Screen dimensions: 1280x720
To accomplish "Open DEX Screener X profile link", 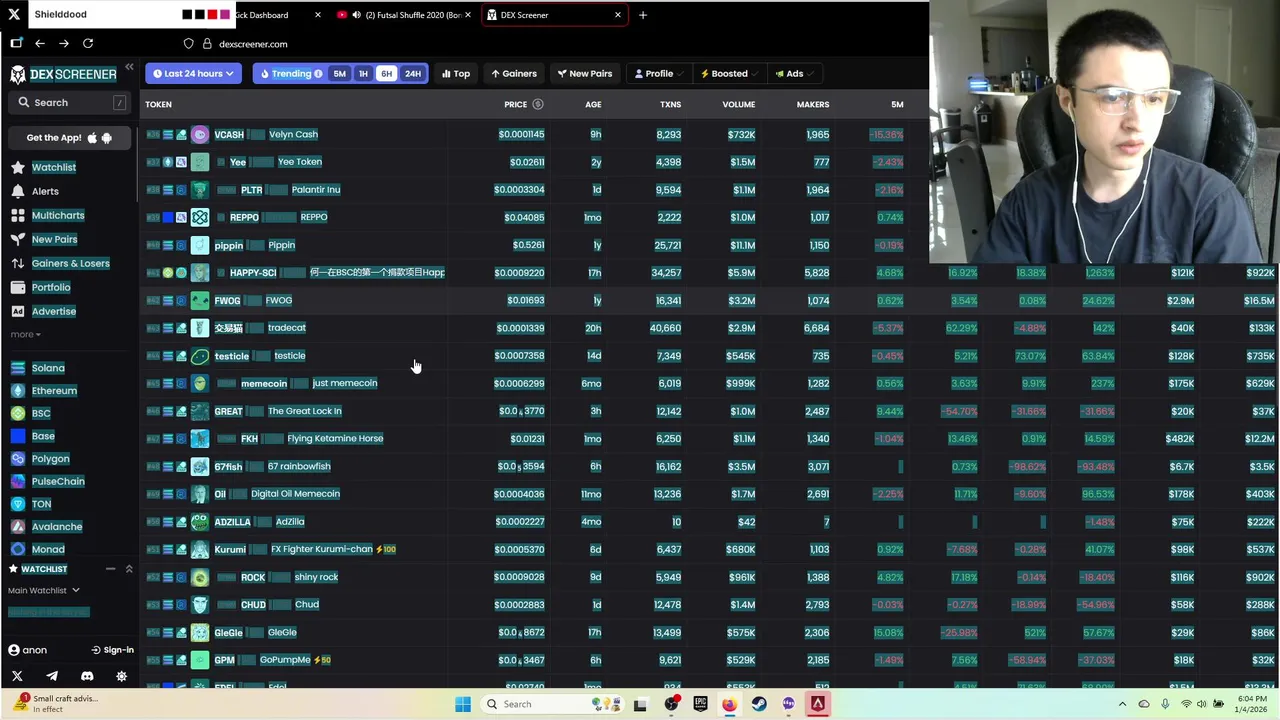I will point(17,676).
